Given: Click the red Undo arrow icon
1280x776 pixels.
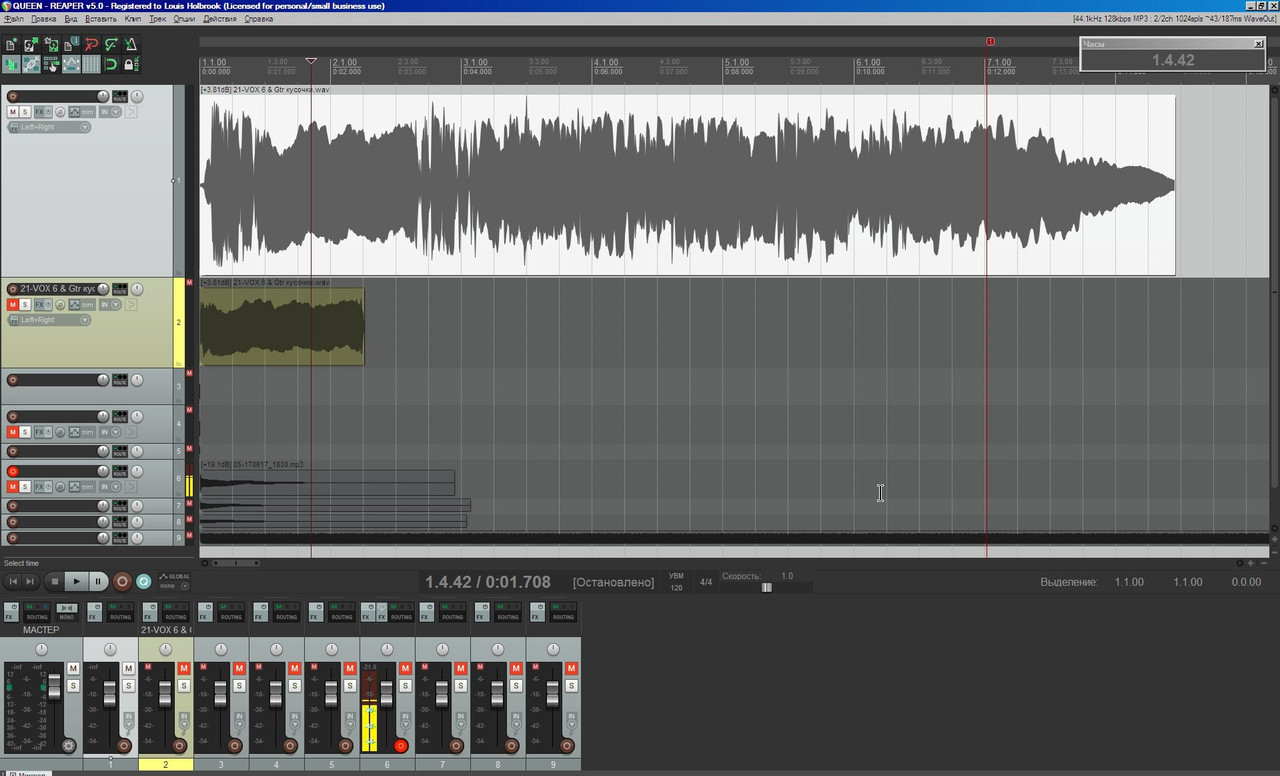Looking at the screenshot, I should (x=91, y=45).
